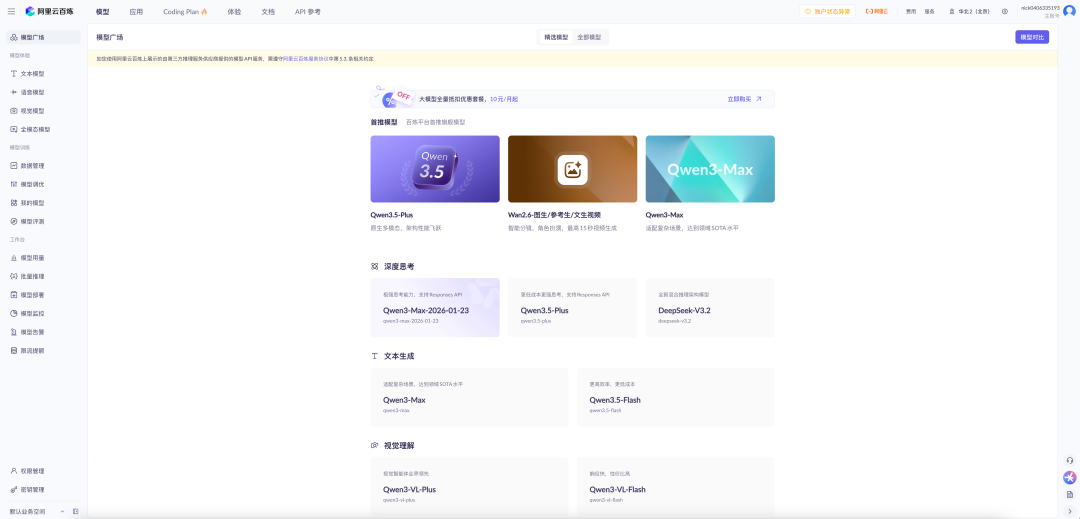Click the 账户状态异常 warning button

(x=827, y=12)
